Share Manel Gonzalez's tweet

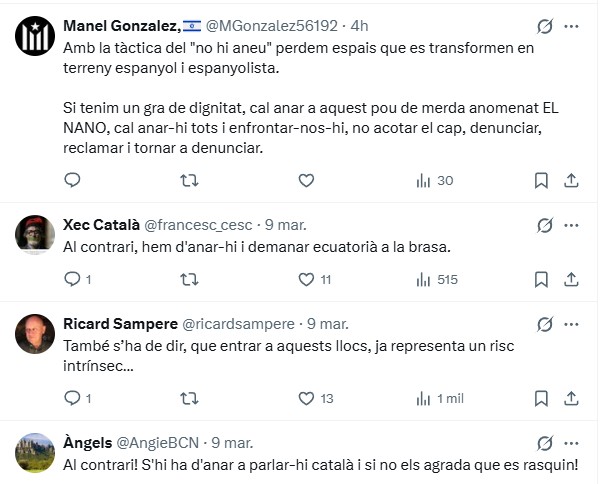click(x=571, y=180)
